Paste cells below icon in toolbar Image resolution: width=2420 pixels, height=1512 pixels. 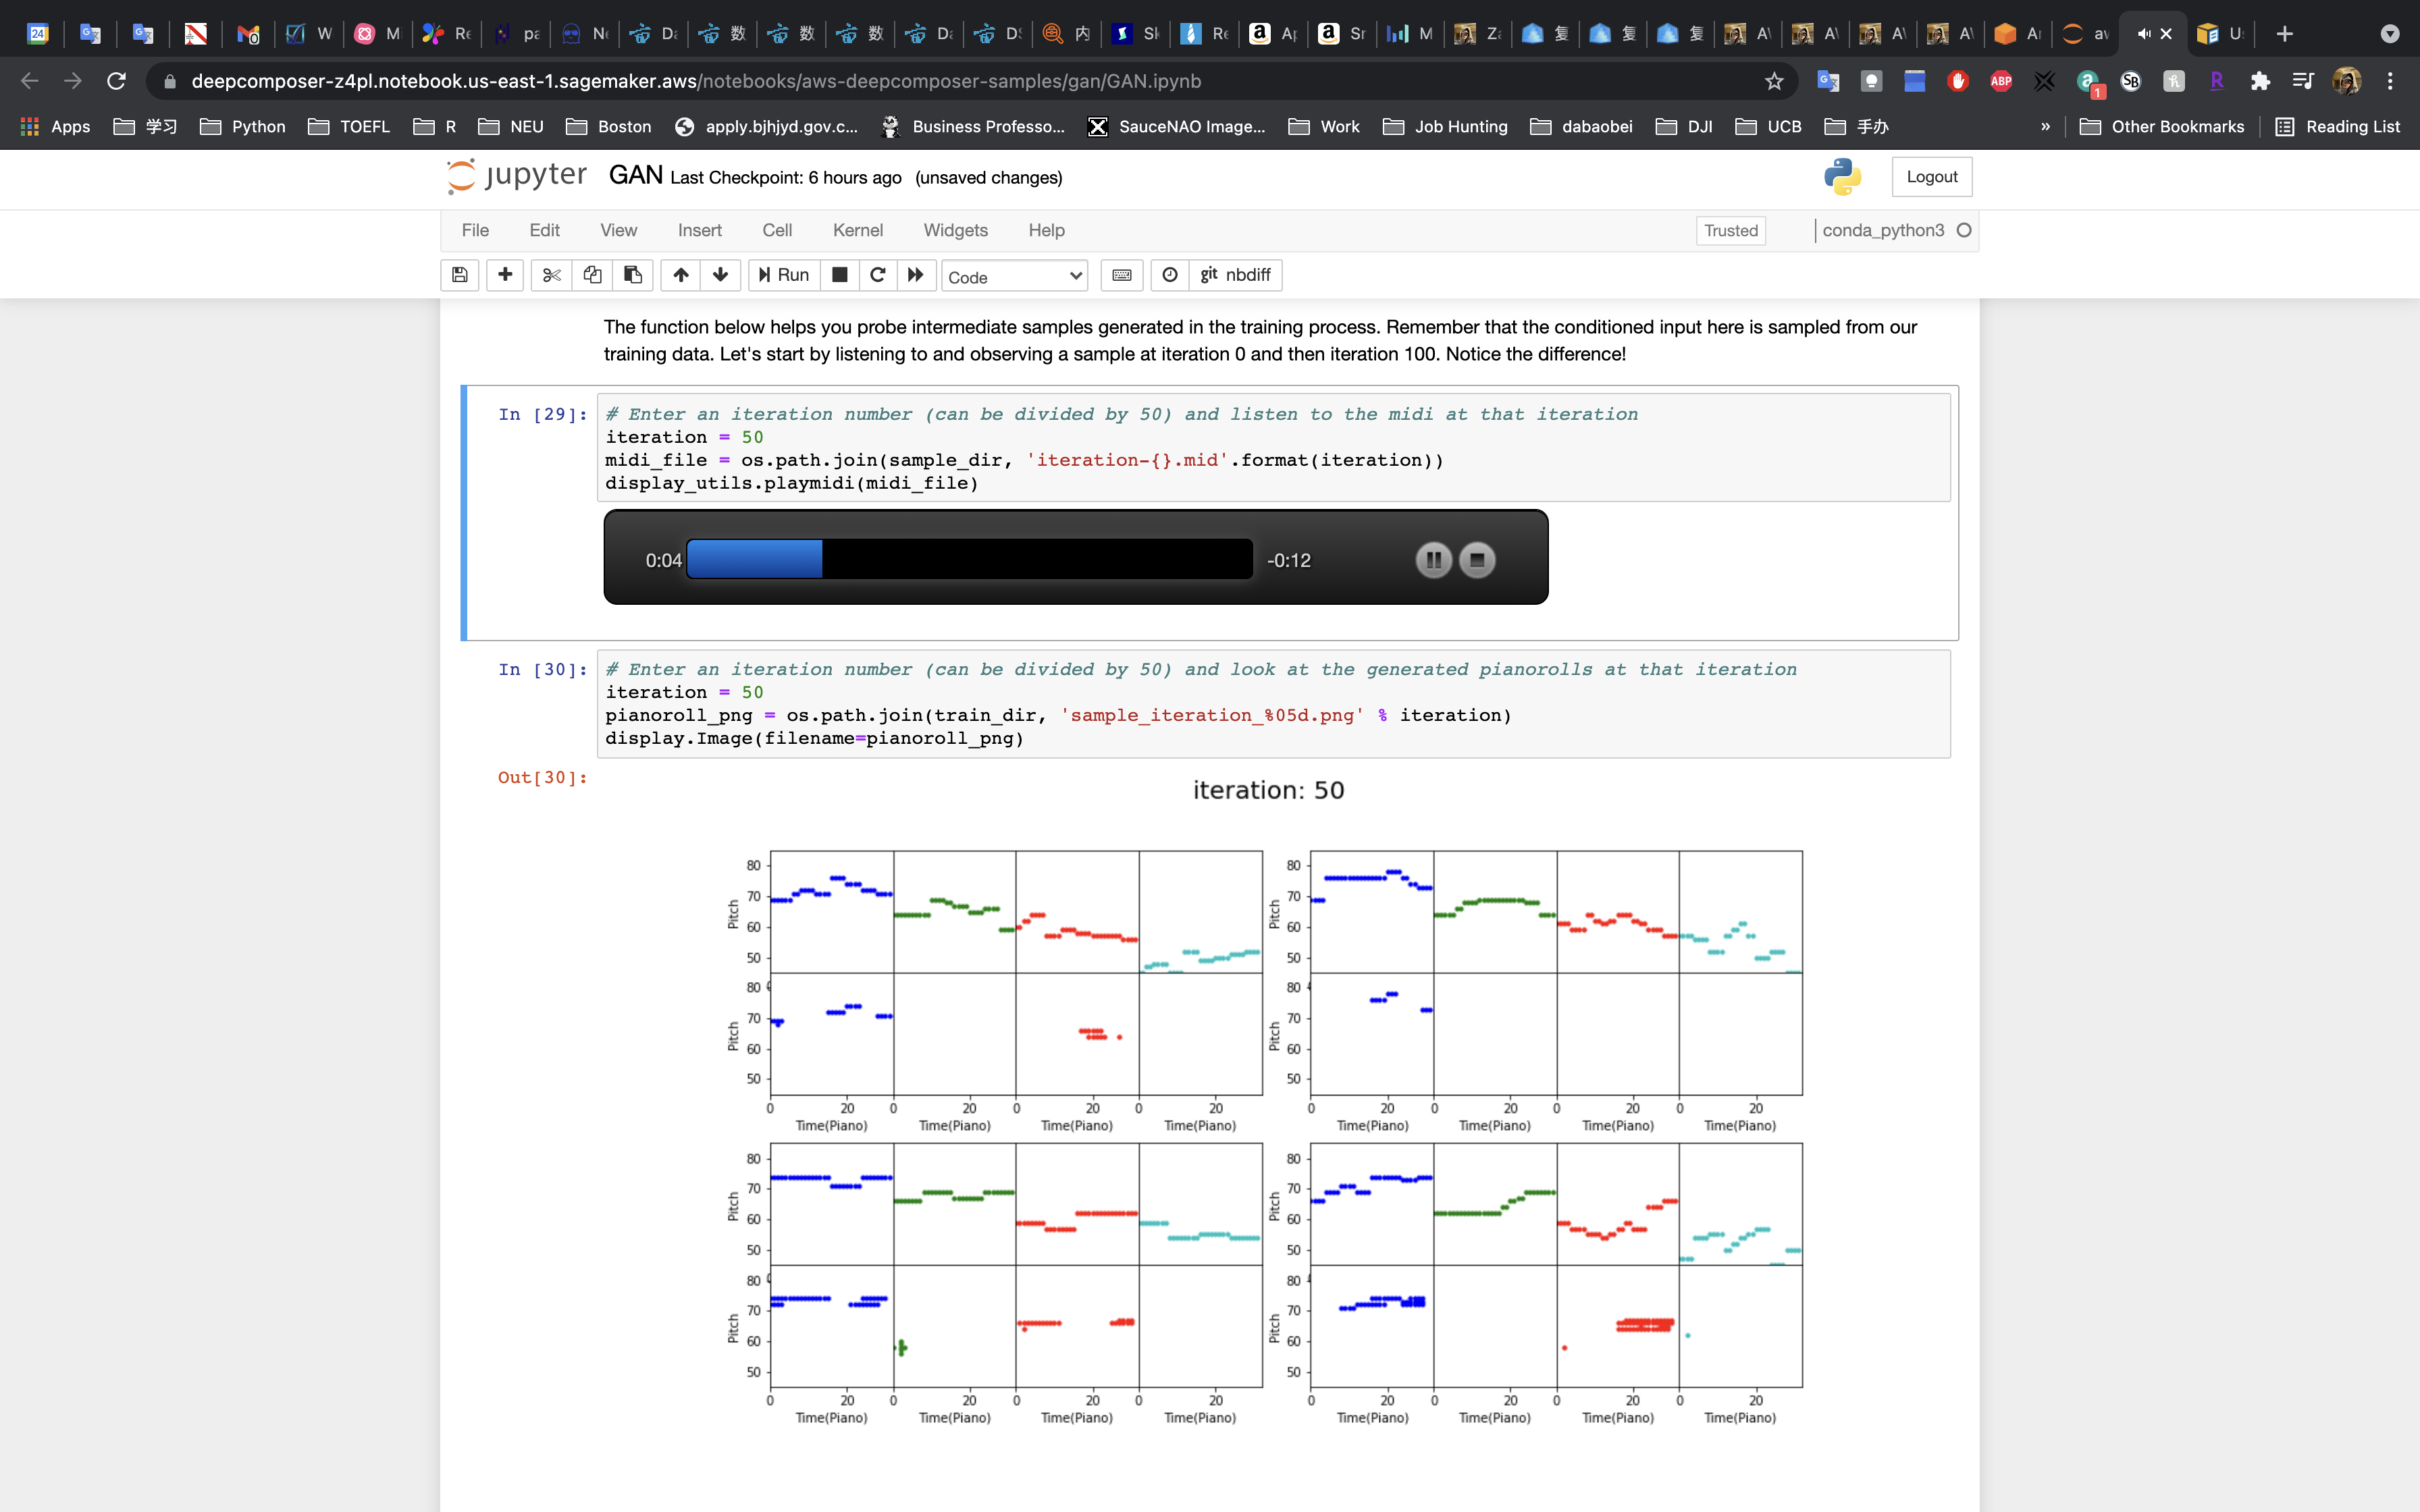tap(633, 275)
